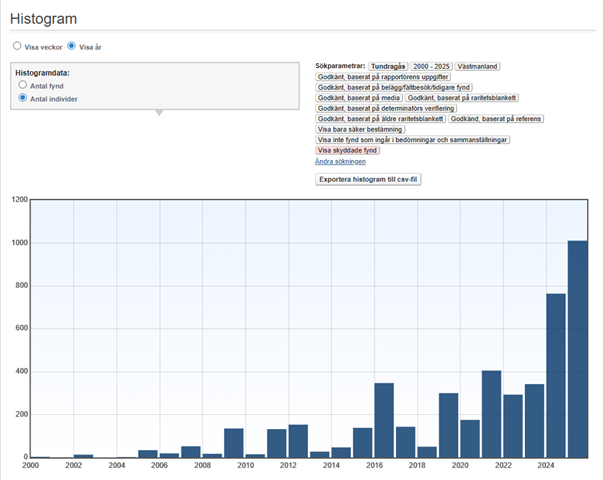Click 'Godkänt, baserat på media' tag
The image size is (603, 480).
click(x=357, y=98)
